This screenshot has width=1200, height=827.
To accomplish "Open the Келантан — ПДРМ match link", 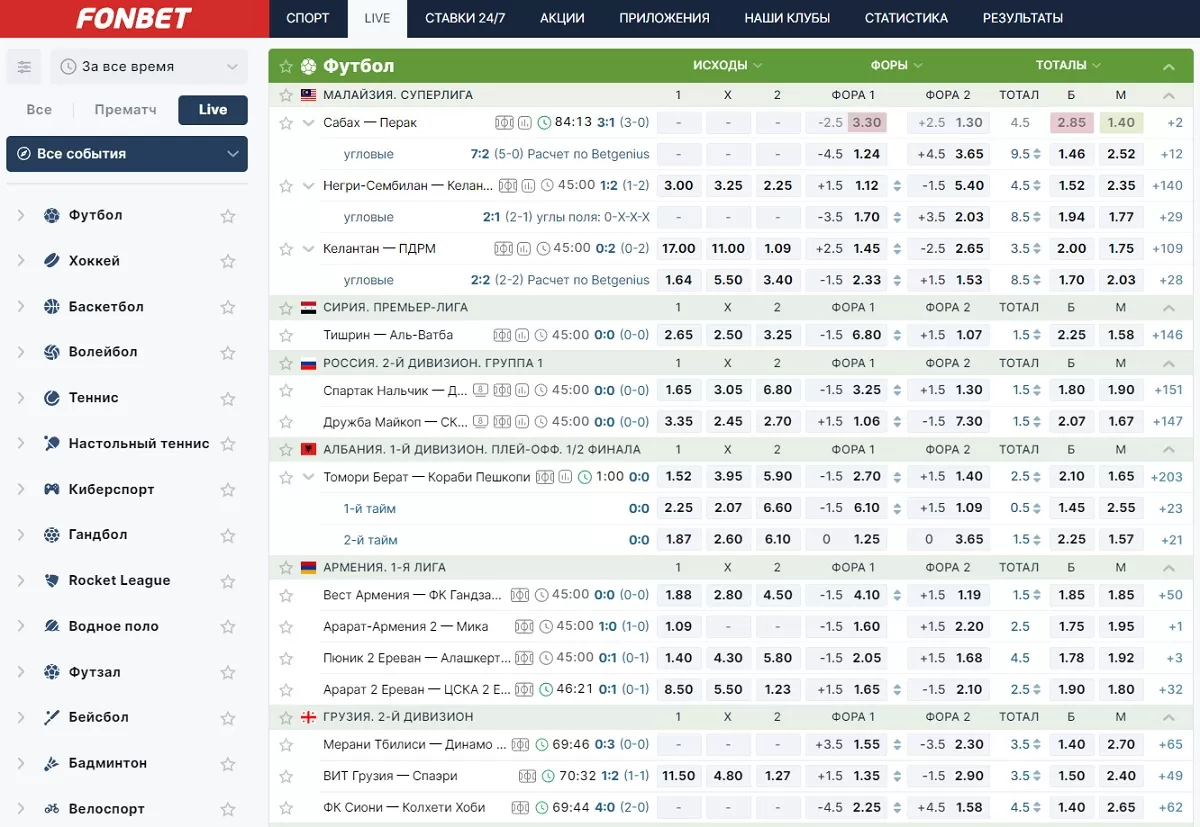I will (x=379, y=249).
